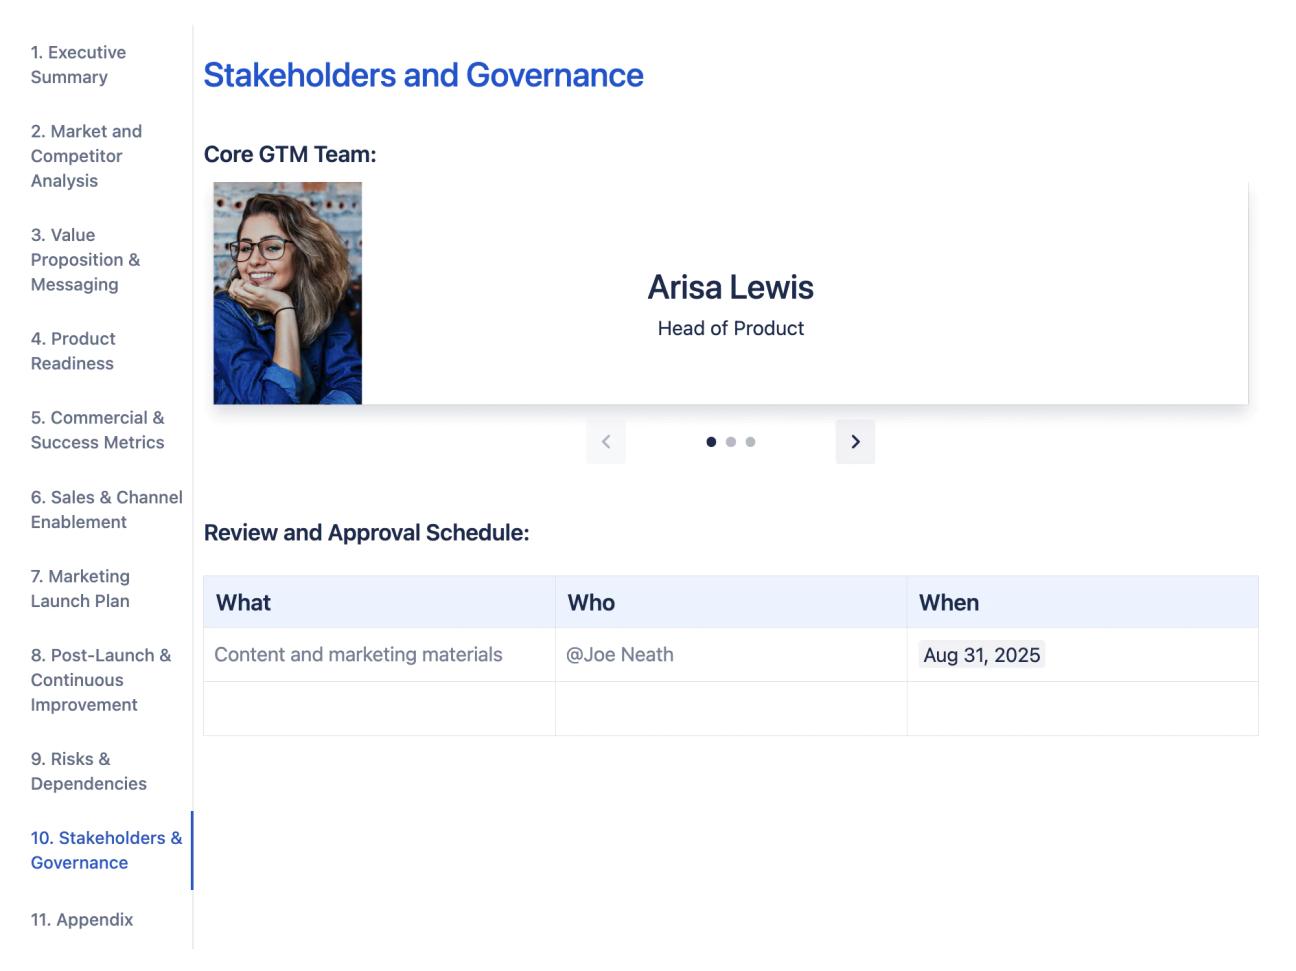Select the highlighted Stakeholders & Governance entry

[105, 850]
